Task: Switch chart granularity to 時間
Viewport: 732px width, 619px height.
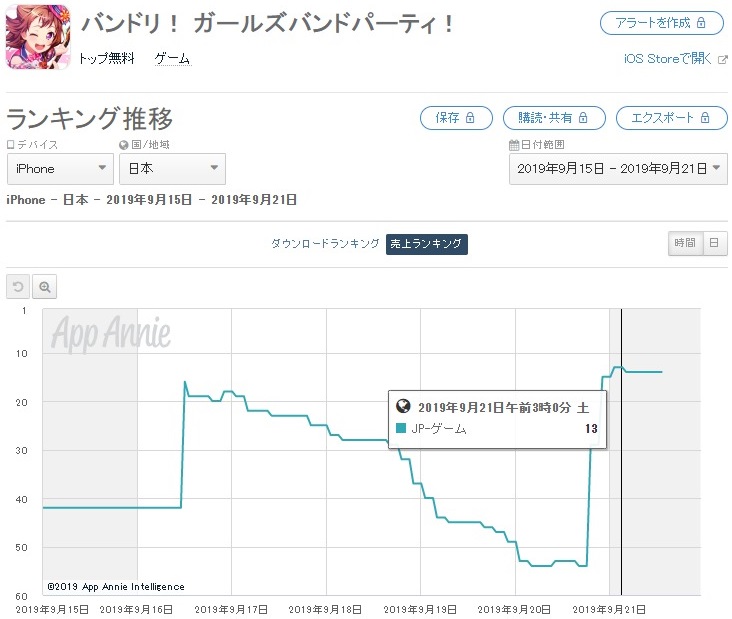Action: point(685,243)
